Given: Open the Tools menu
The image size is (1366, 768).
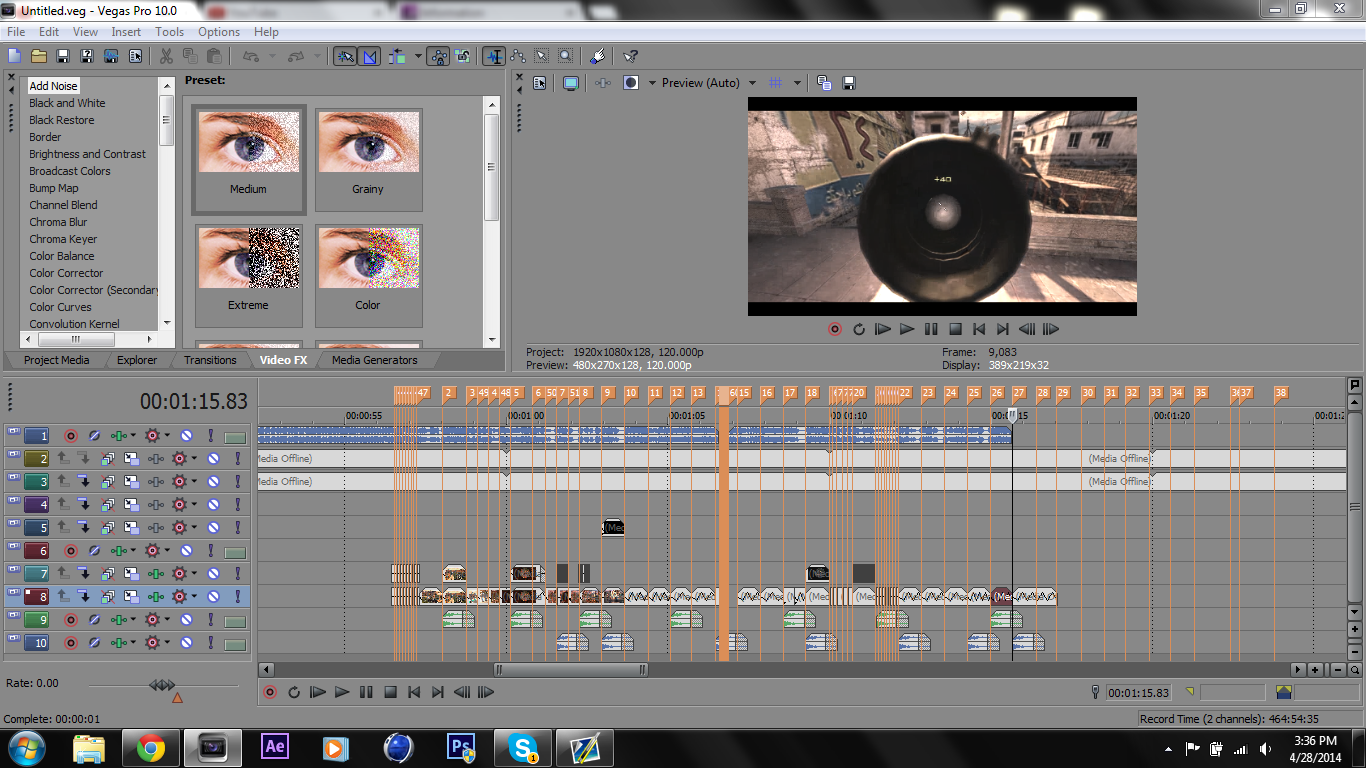Looking at the screenshot, I should (x=169, y=32).
